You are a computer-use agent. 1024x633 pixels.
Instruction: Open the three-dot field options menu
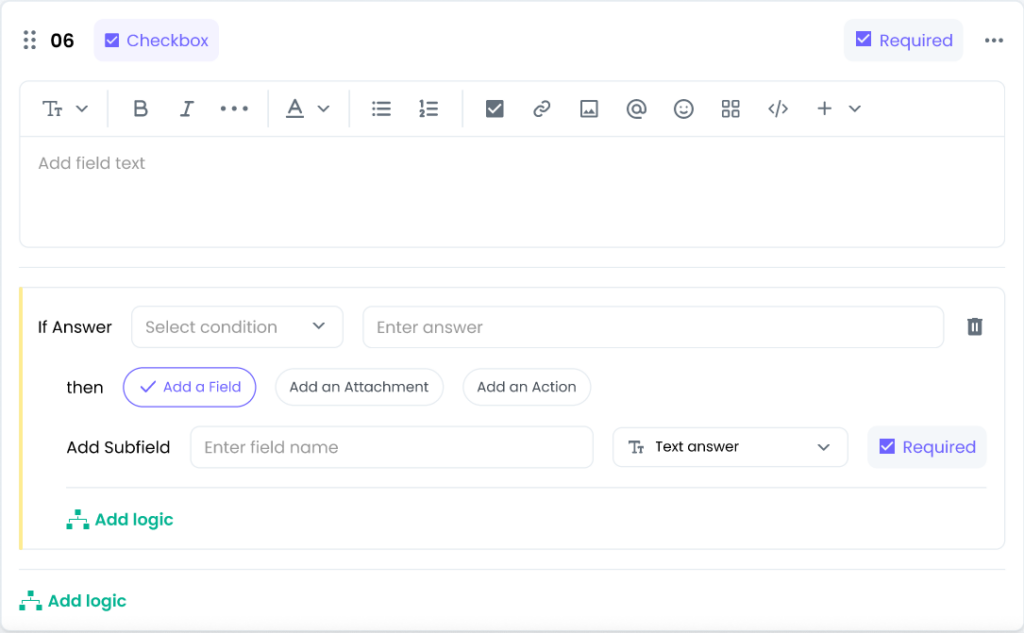click(993, 41)
